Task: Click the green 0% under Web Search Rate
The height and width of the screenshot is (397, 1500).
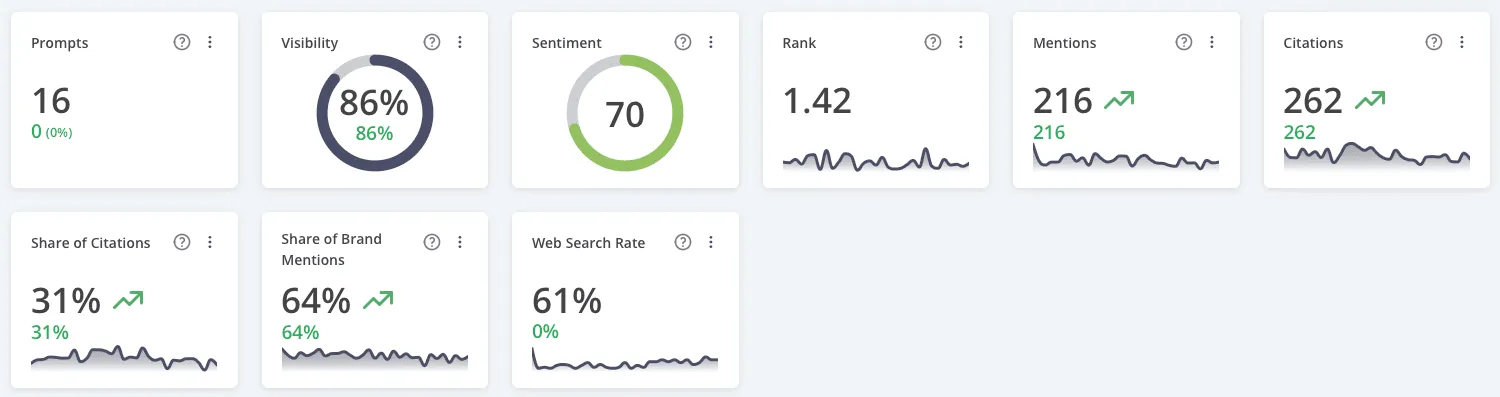Action: pos(546,332)
